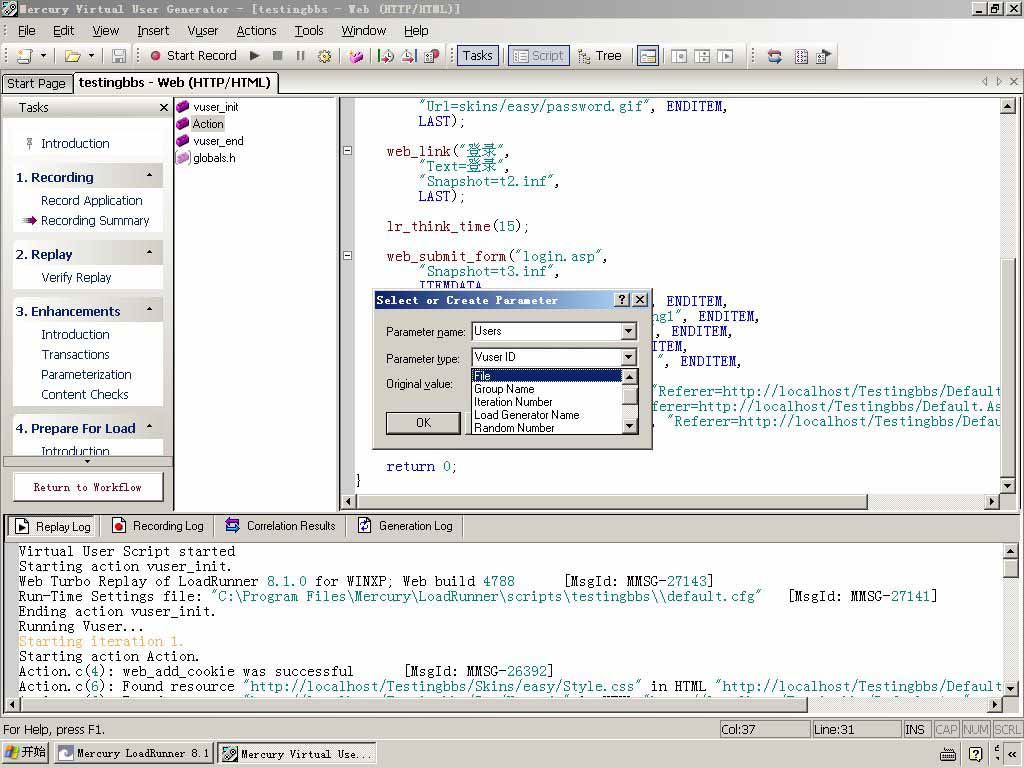Collapse the 1. Recording section

pyautogui.click(x=149, y=177)
